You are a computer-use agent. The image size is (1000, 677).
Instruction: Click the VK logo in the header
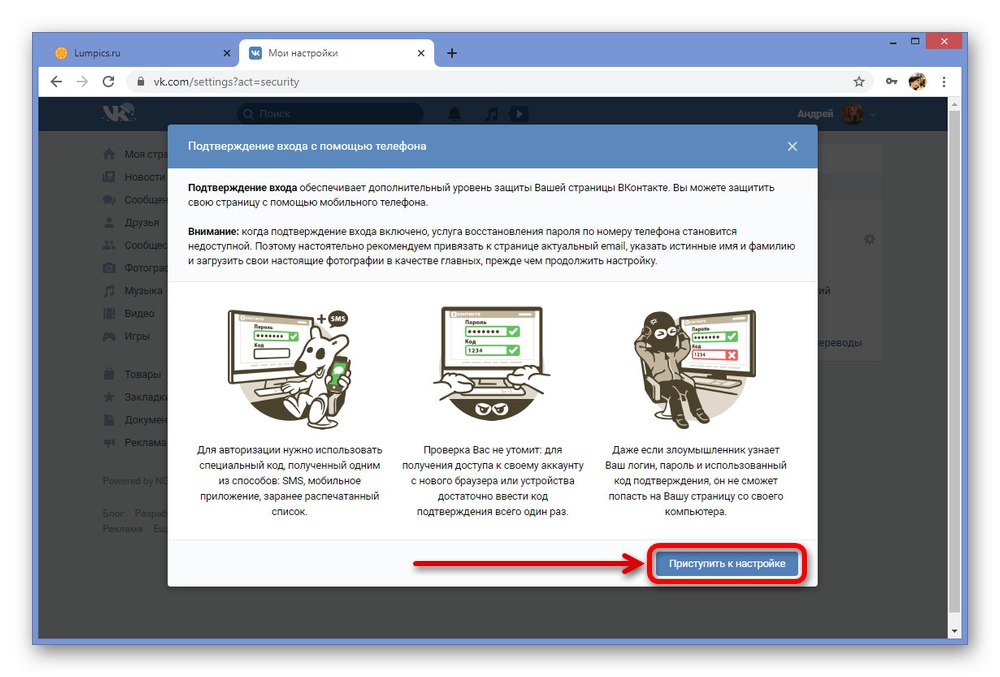[117, 113]
